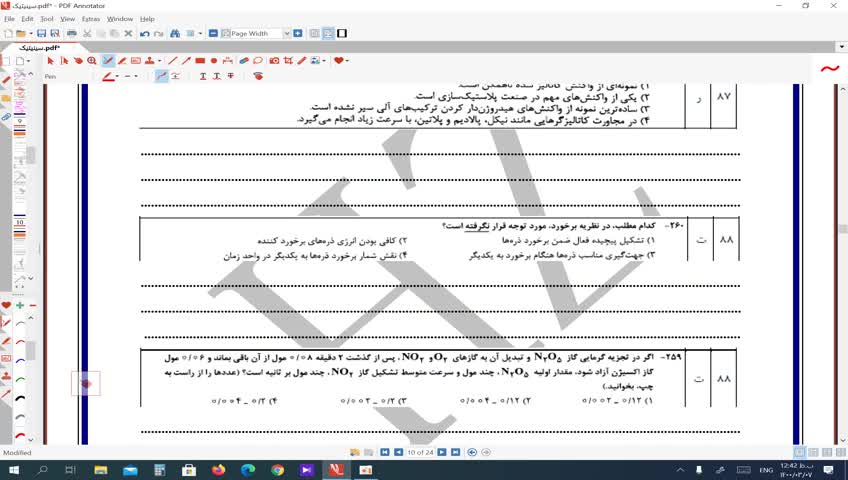This screenshot has width=848, height=480.
Task: Select the Text box tool
Action: [136, 61]
